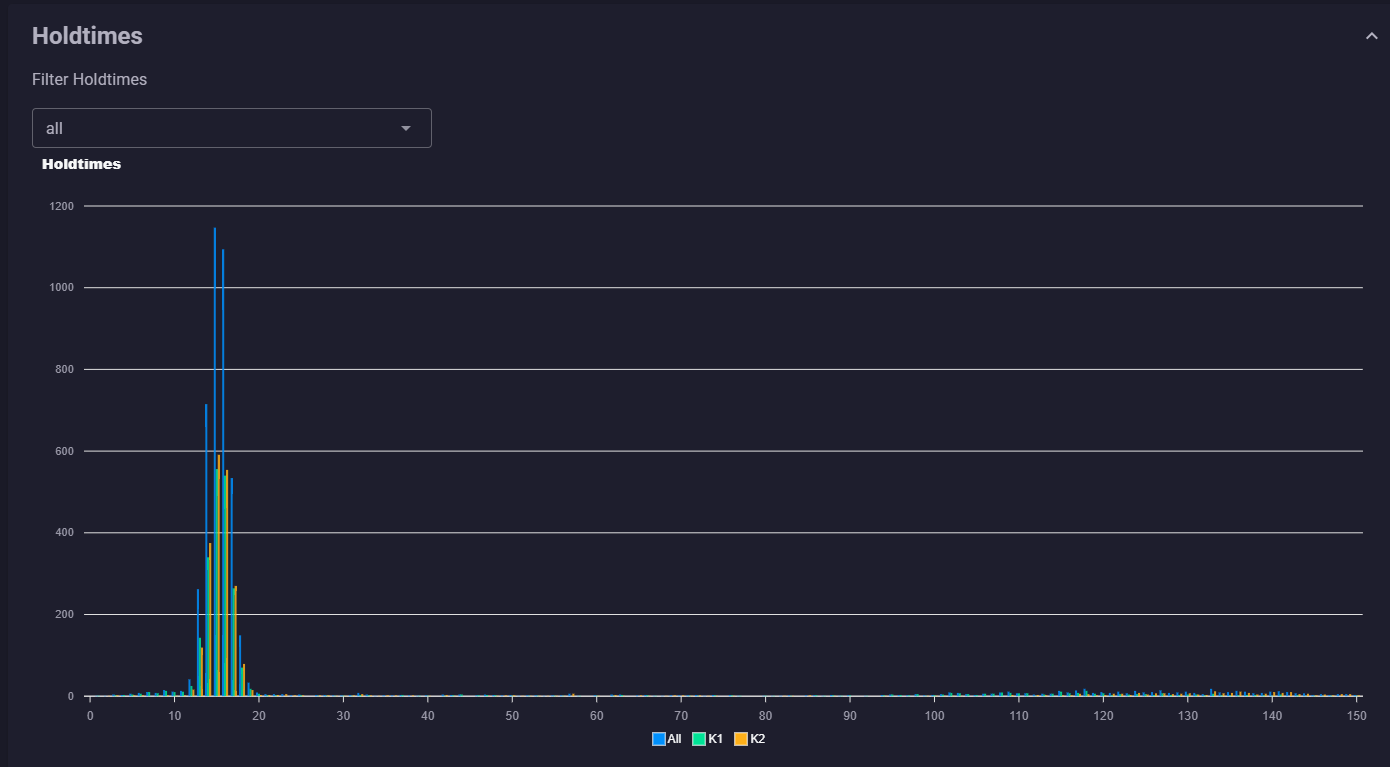Collapse the Holdtimes section chevron
The width and height of the screenshot is (1390, 767).
point(1371,36)
